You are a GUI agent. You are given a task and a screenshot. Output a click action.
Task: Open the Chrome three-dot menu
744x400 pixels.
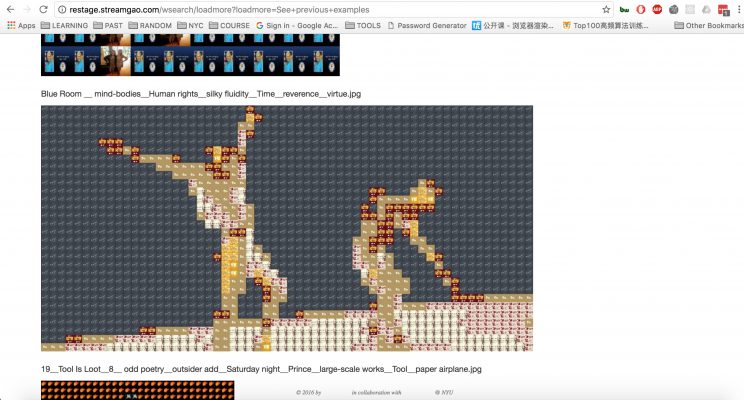pos(739,9)
